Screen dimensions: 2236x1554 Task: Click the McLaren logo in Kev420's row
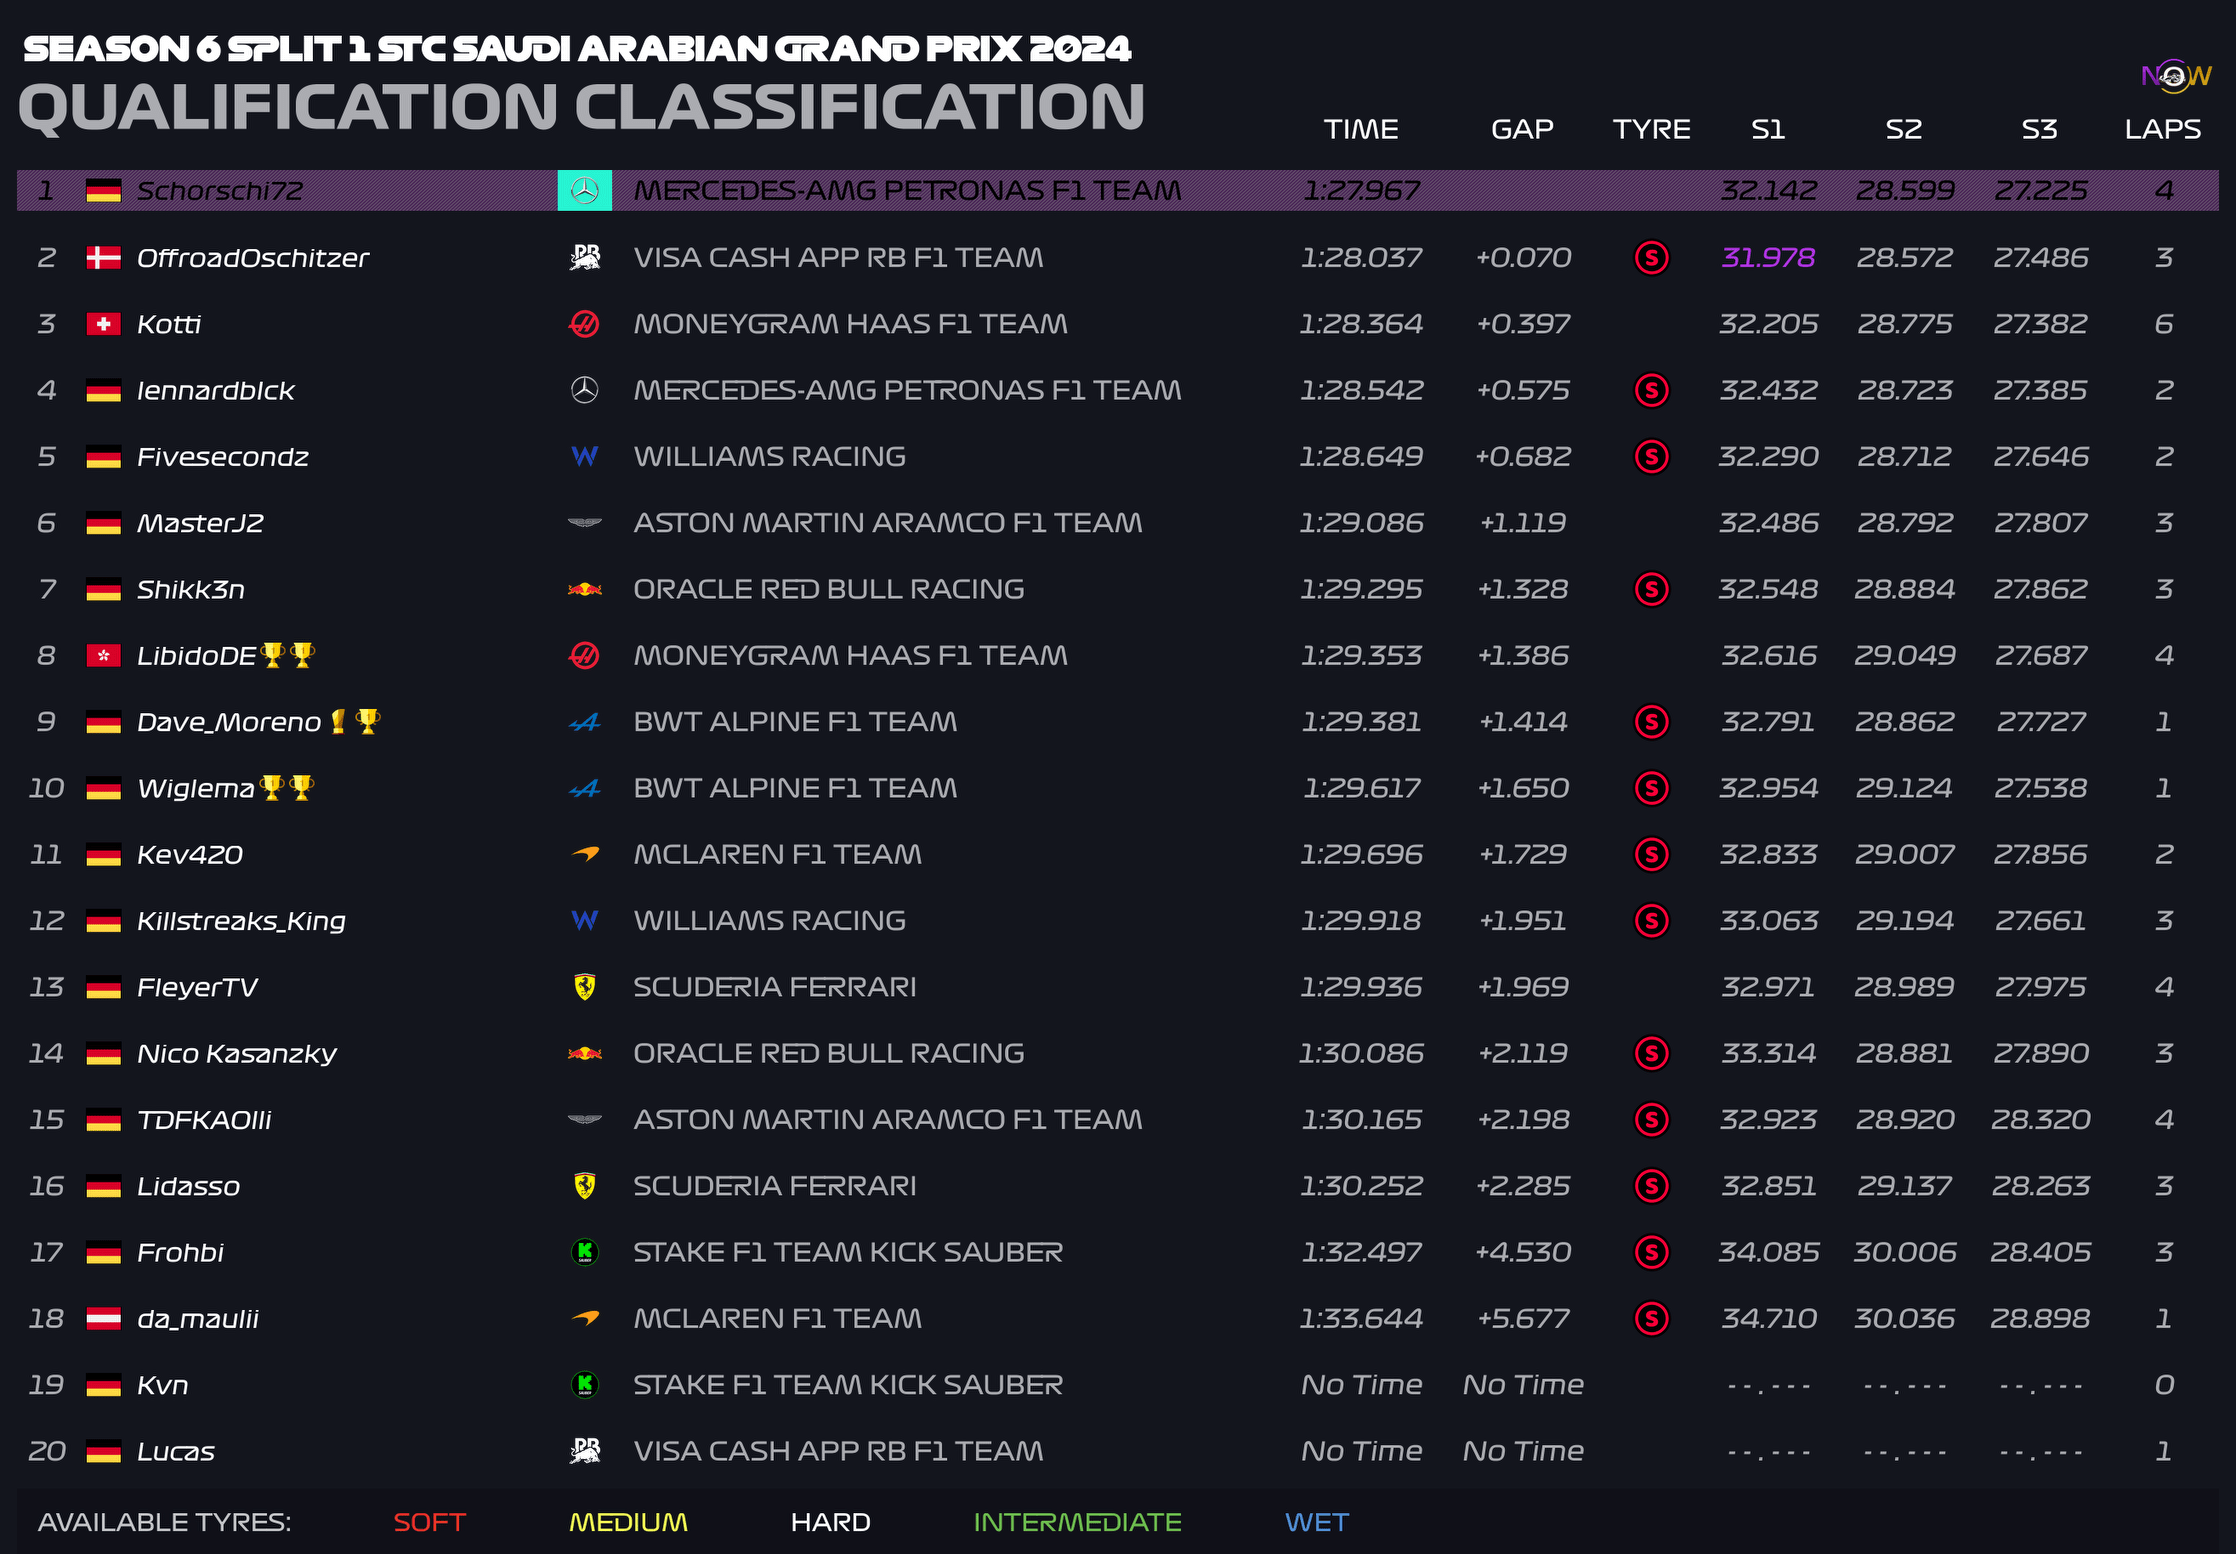click(584, 854)
